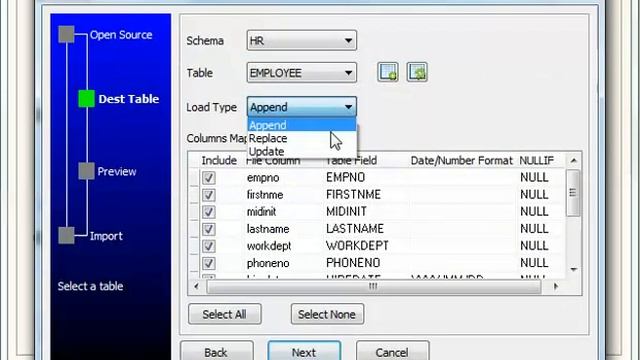Viewport: 640px width, 360px height.
Task: Choose Update in the Load Type list
Action: tap(302, 151)
